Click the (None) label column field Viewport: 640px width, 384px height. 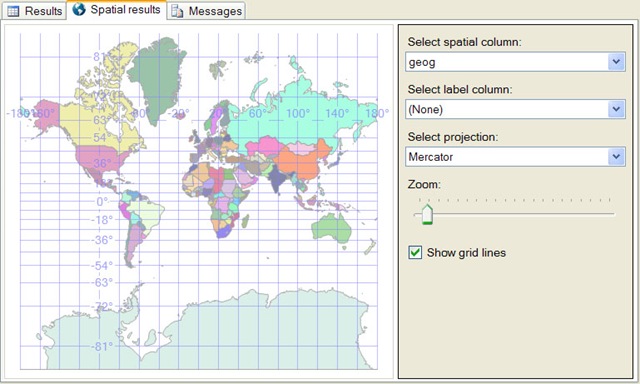[515, 109]
